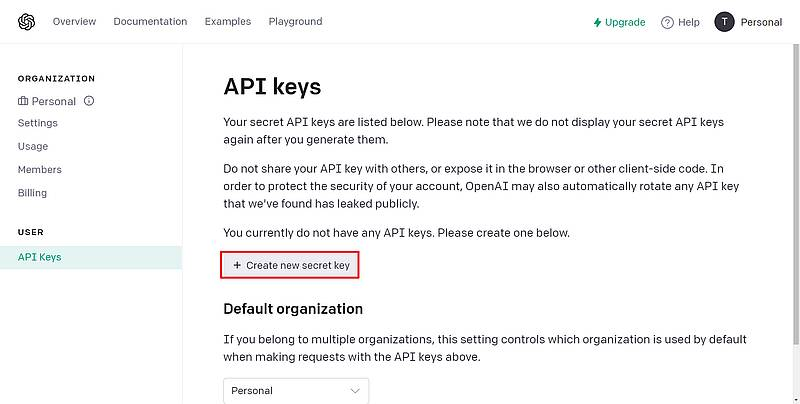Open the Documentation menu item
The image size is (800, 404).
tap(150, 22)
